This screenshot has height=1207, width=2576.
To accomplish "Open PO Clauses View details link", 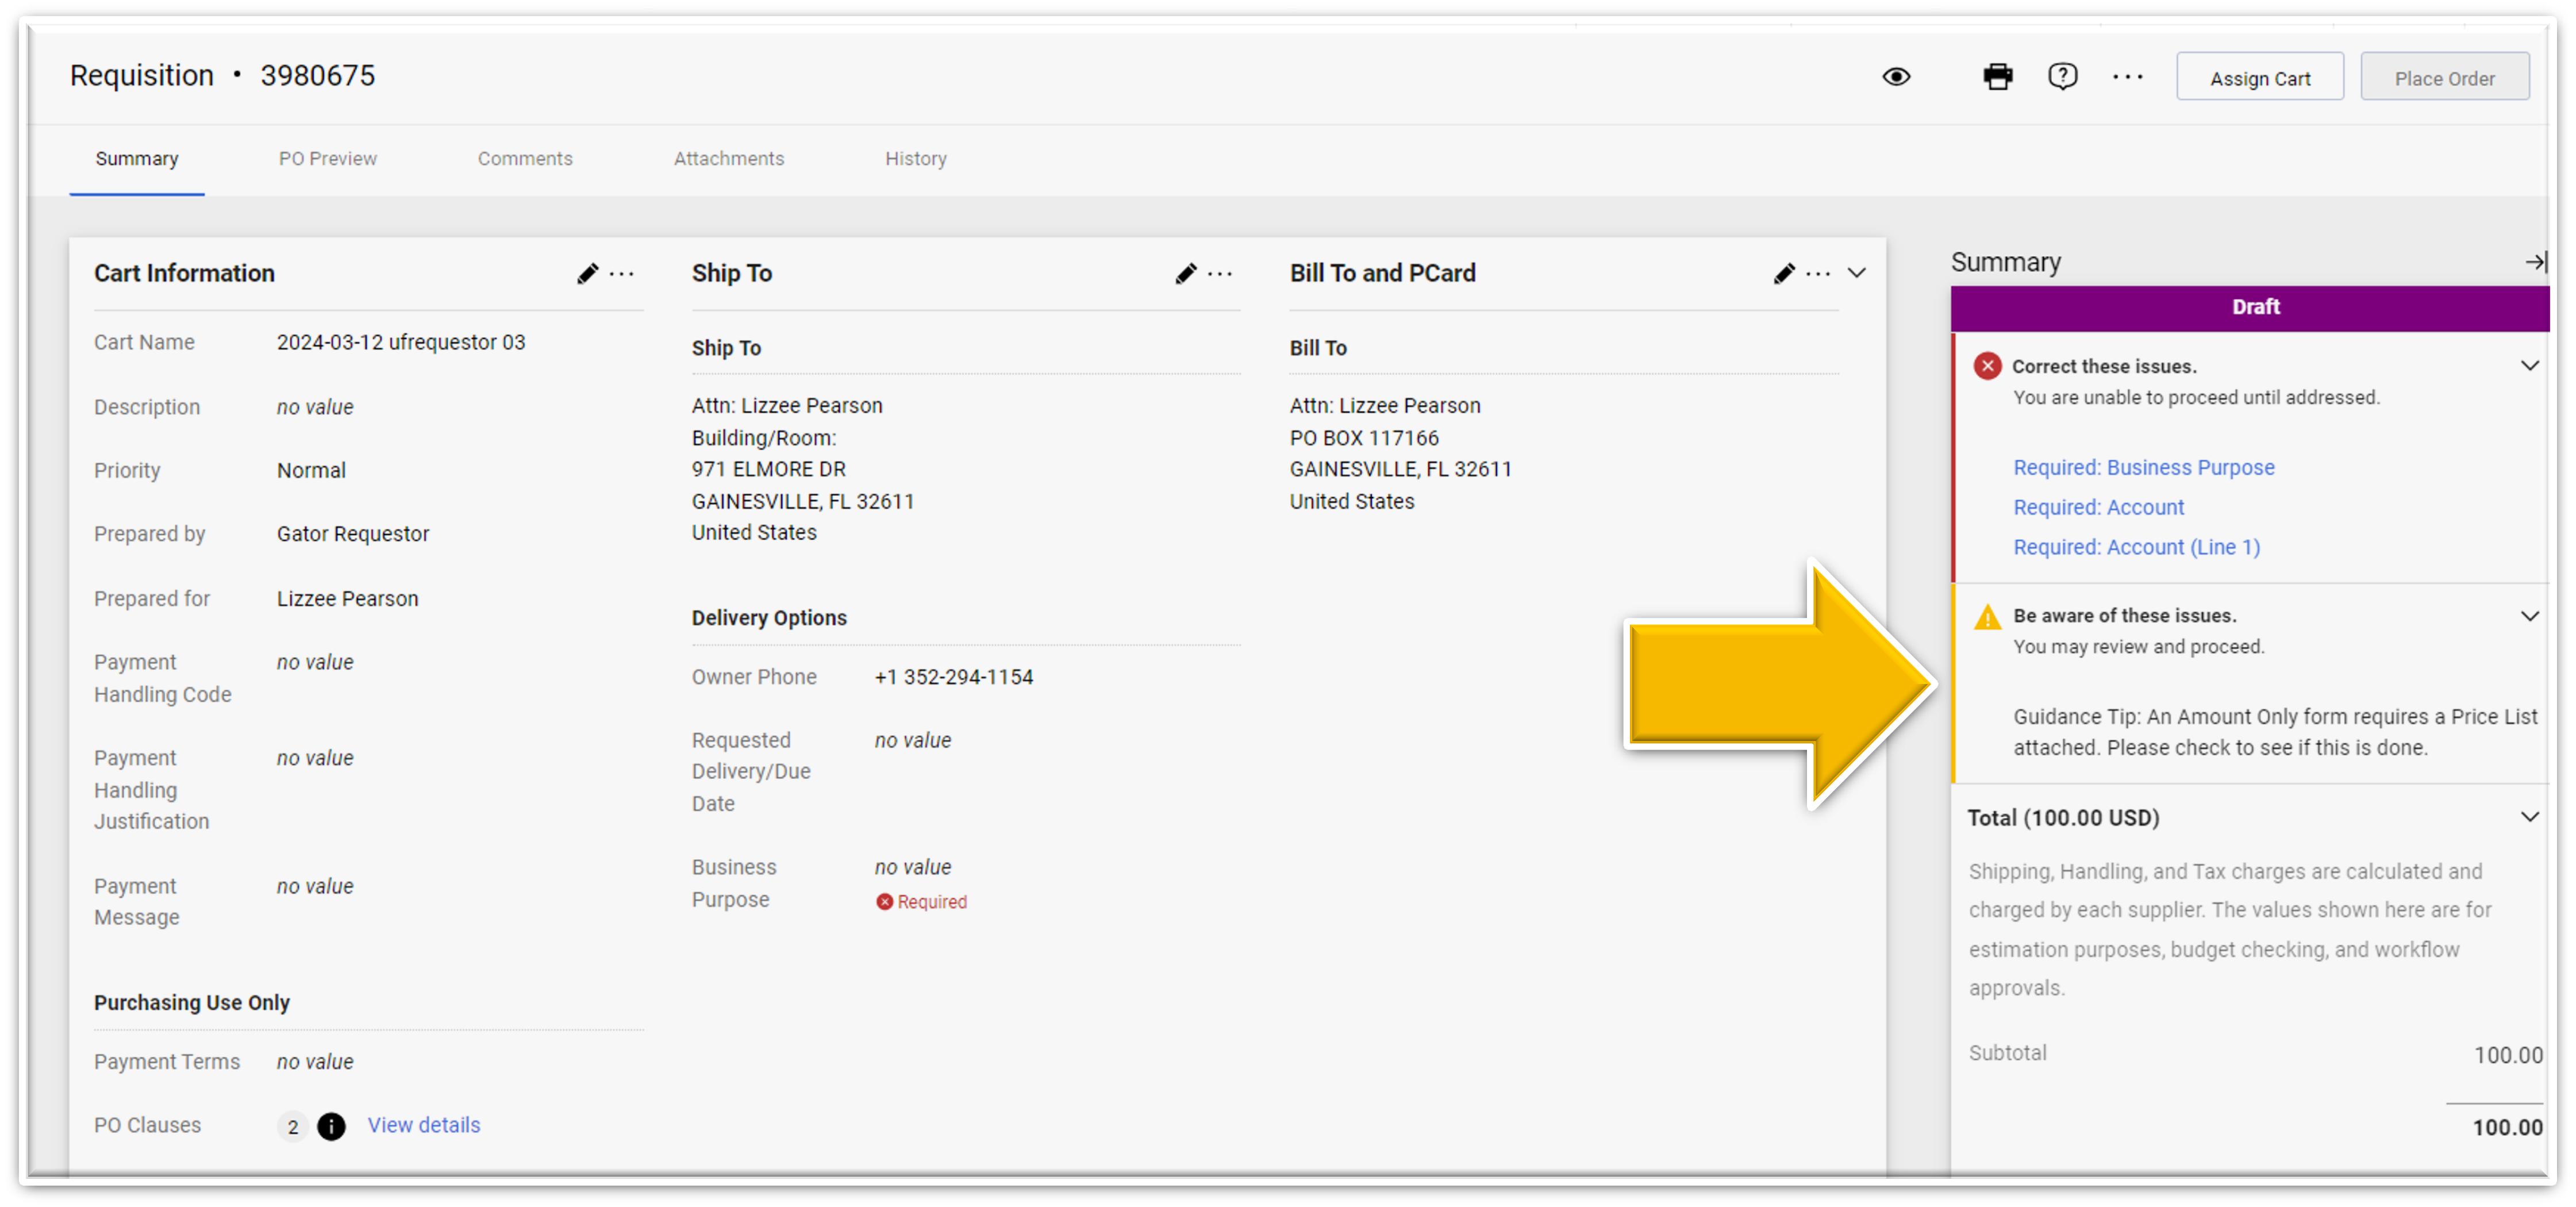I will click(x=423, y=1125).
